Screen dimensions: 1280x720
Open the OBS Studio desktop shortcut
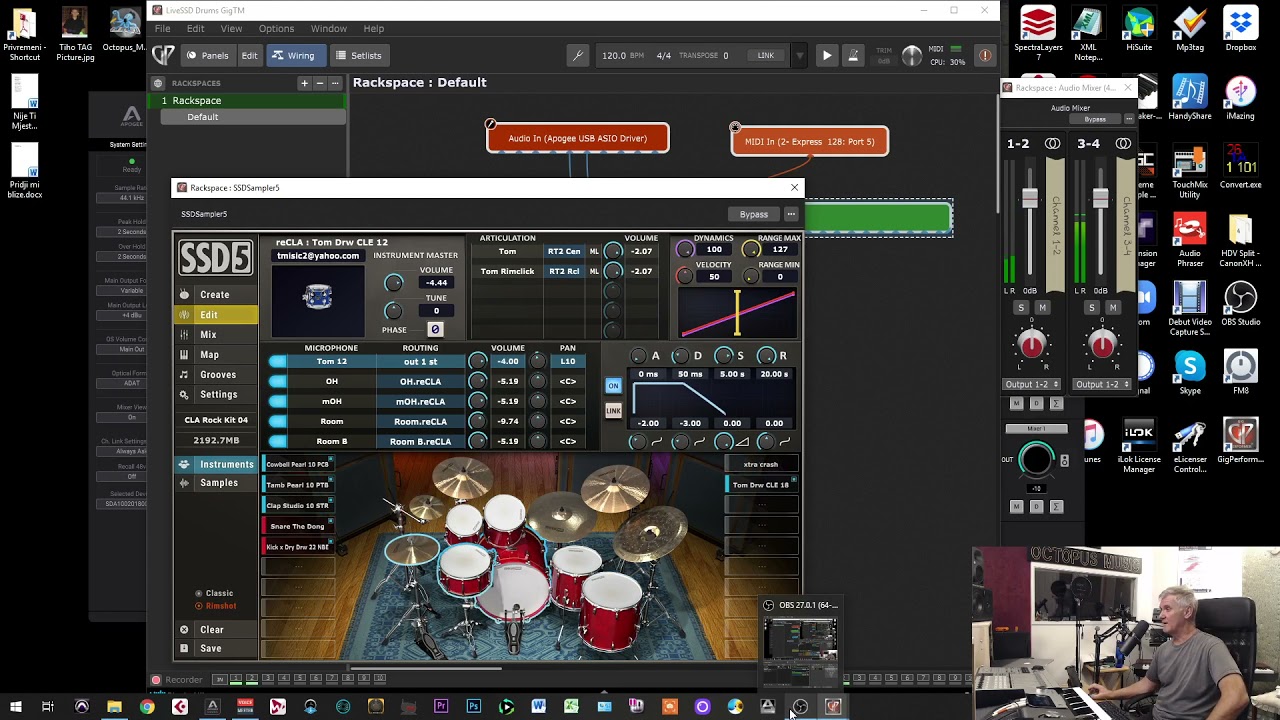[1240, 305]
